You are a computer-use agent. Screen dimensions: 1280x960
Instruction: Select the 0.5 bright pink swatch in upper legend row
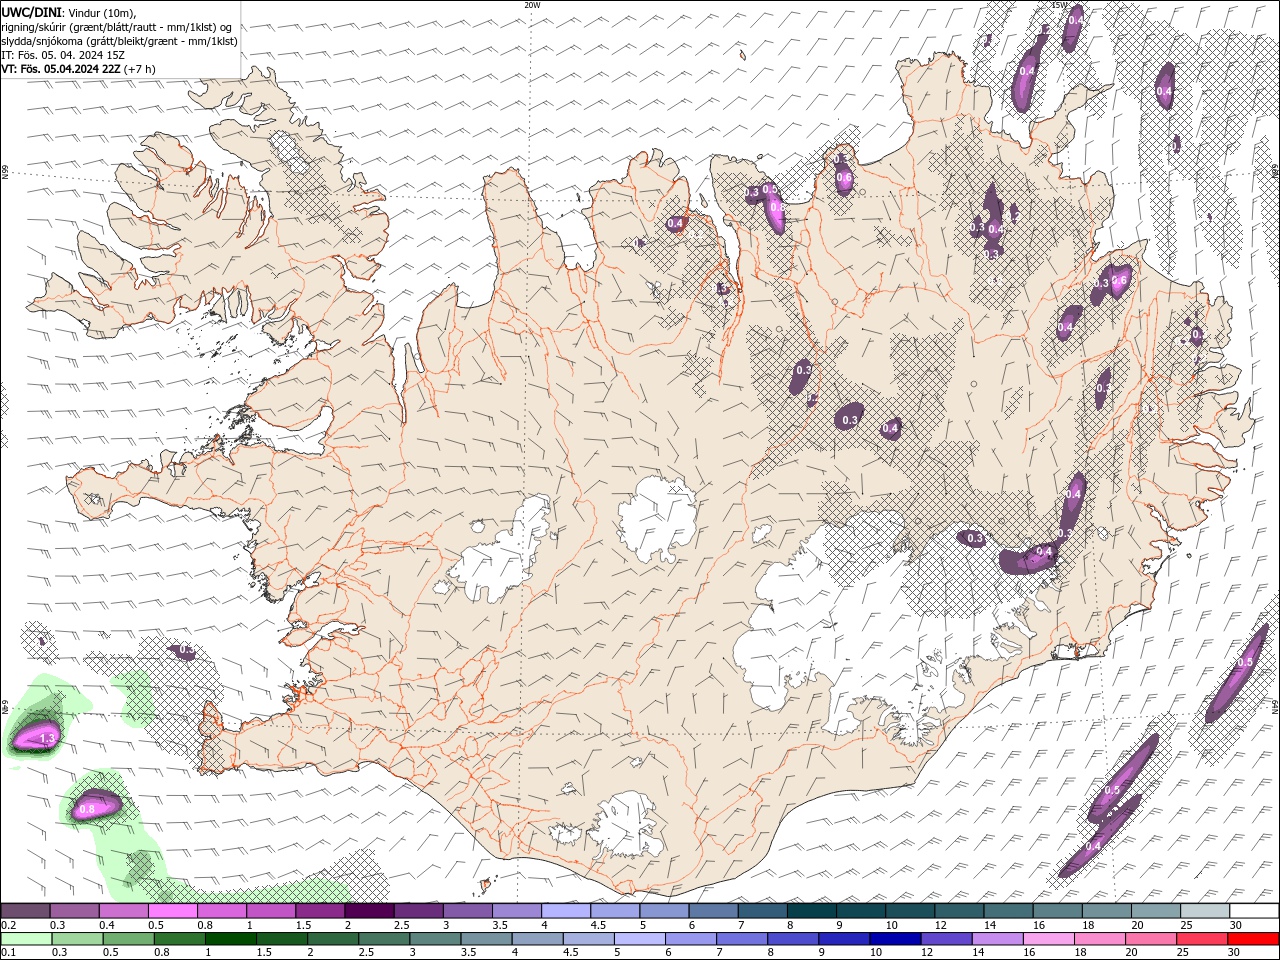(x=173, y=911)
